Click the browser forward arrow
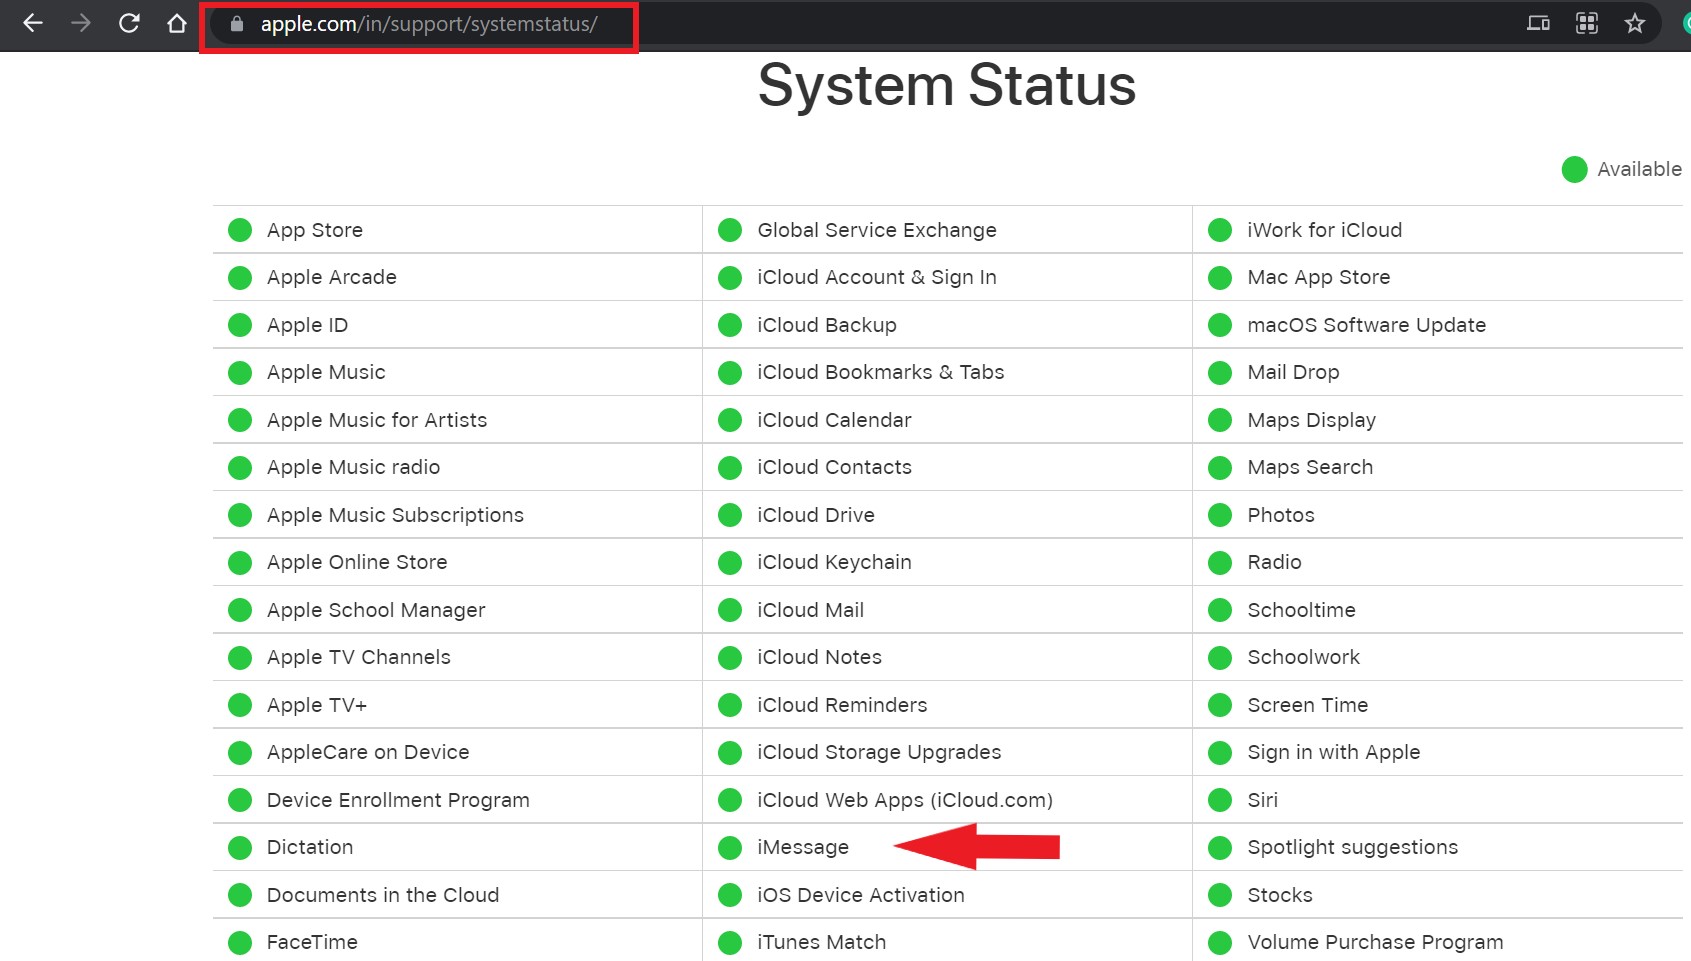Viewport: 1691px width, 961px height. pyautogui.click(x=81, y=23)
